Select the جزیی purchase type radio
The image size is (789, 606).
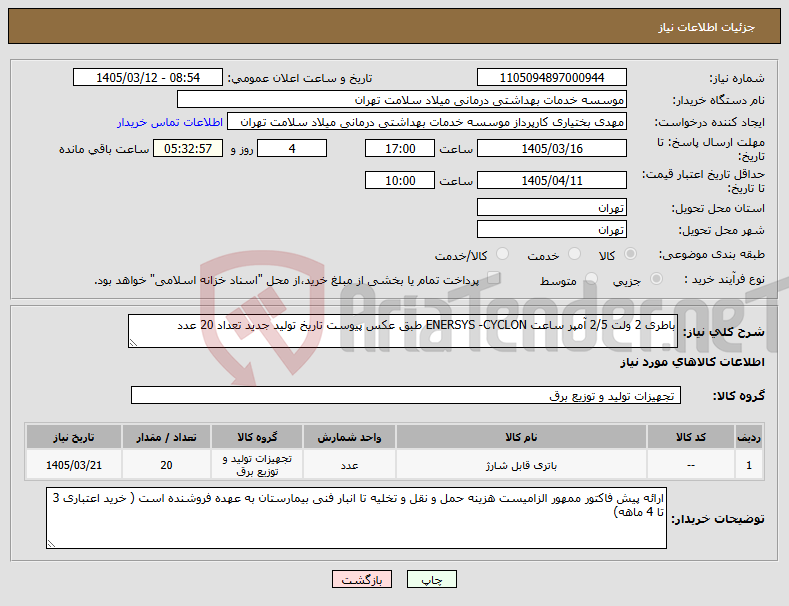pos(656,279)
